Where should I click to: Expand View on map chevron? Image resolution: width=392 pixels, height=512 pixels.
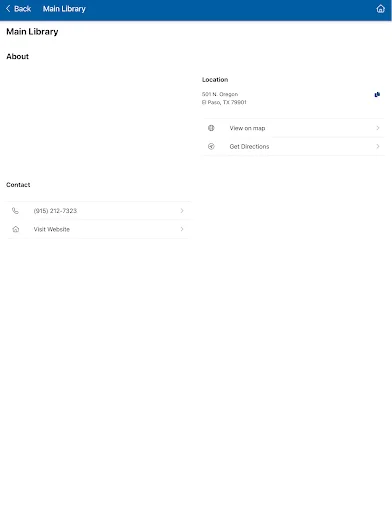378,128
